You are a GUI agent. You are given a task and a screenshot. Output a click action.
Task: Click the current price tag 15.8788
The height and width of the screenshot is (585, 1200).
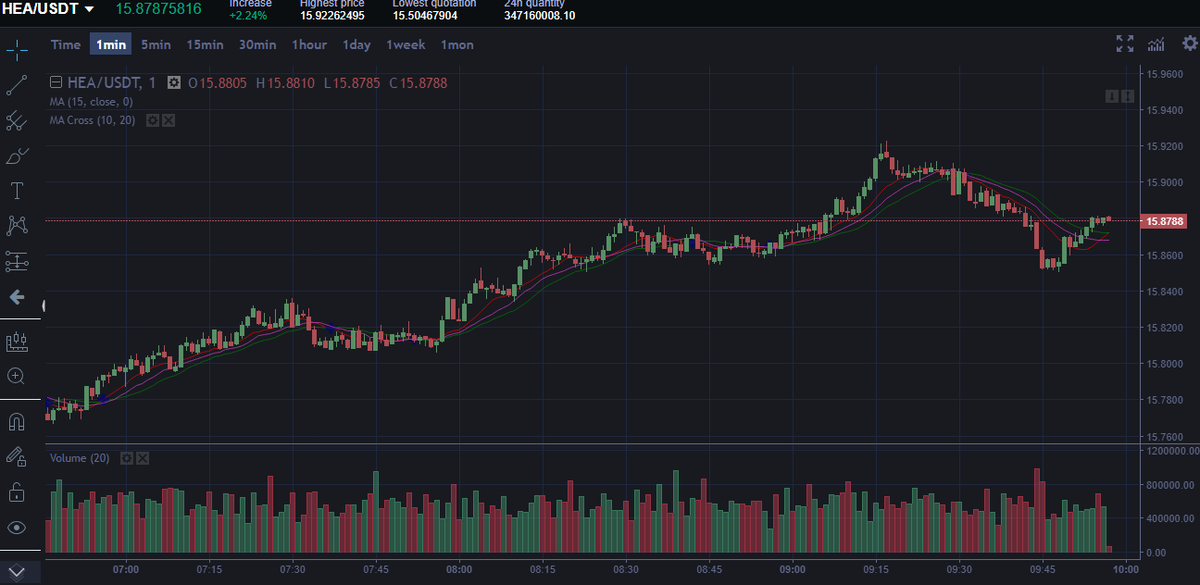pos(1165,221)
